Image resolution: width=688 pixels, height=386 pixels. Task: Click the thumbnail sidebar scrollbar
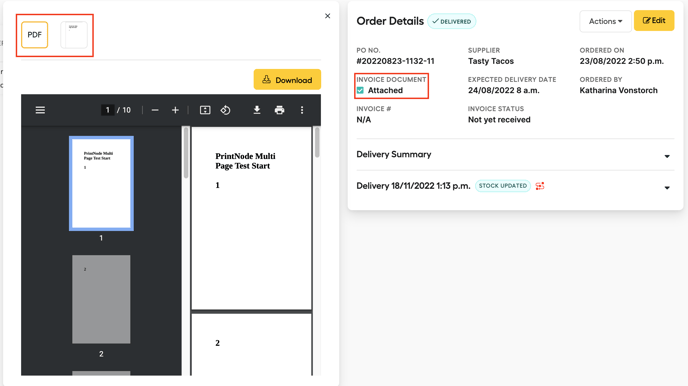click(186, 153)
